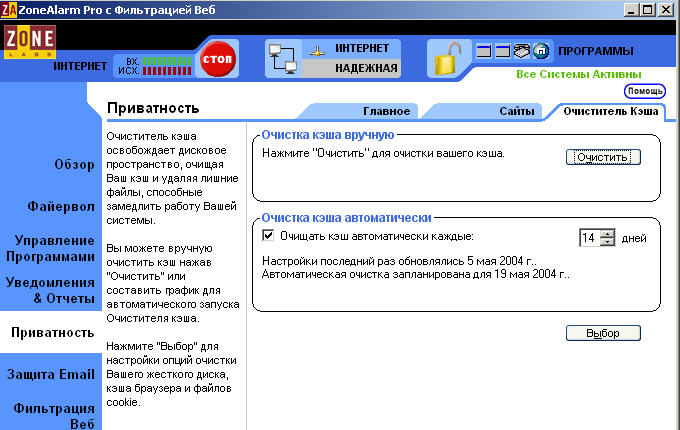This screenshot has height=430, width=680.
Task: Open the Файервол sidebar section
Action: [61, 206]
